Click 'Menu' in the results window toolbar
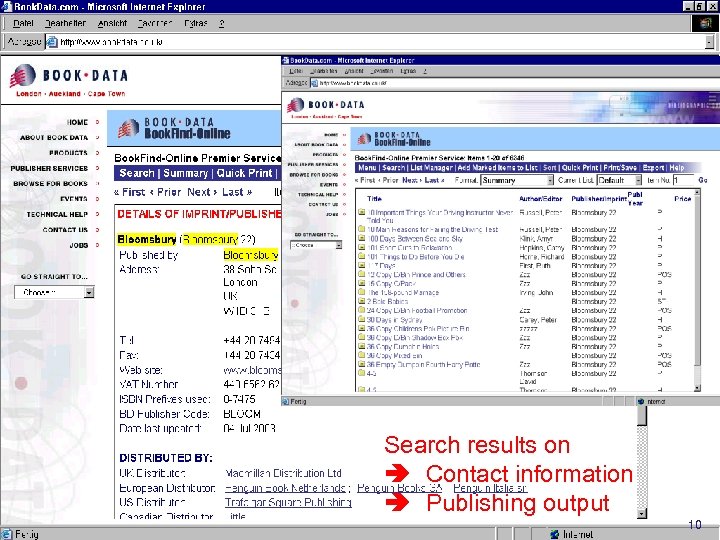The width and height of the screenshot is (720, 540). point(367,168)
